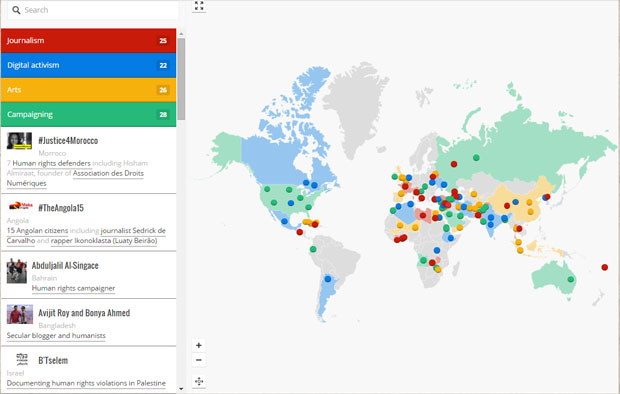Click the red marker in the Pacific Ocean

click(605, 267)
